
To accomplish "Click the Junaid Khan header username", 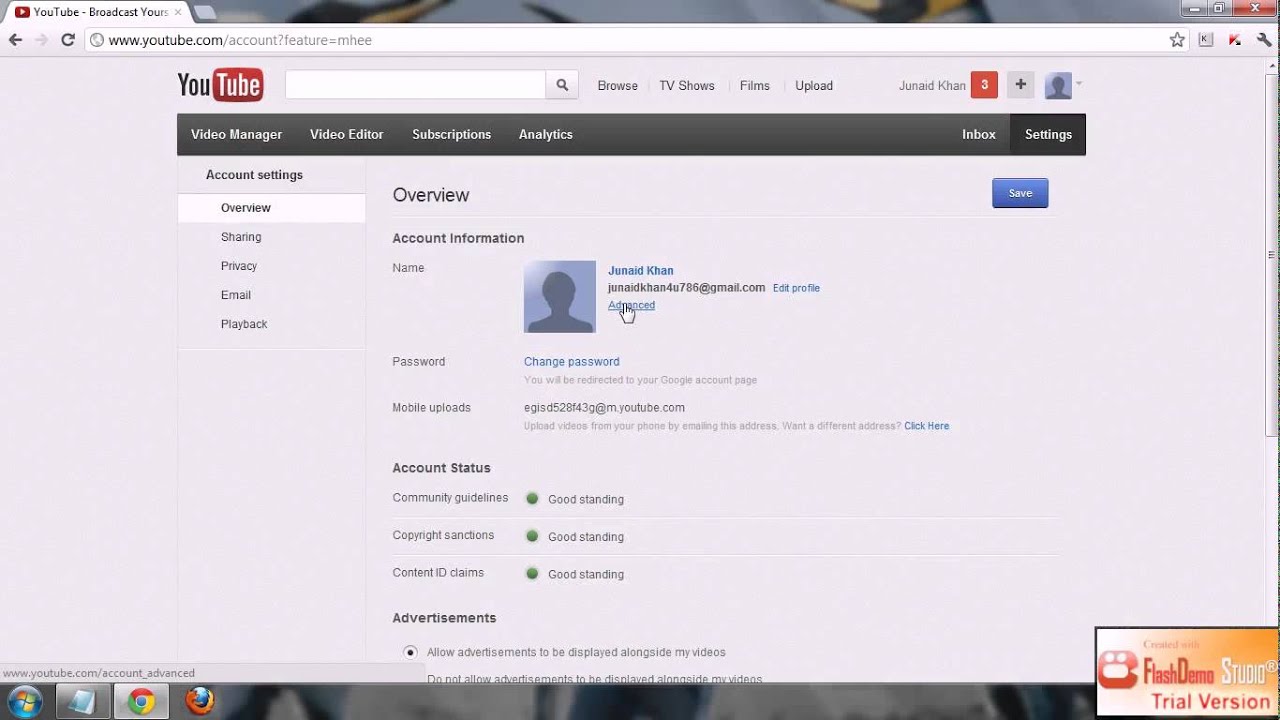I will coord(932,86).
